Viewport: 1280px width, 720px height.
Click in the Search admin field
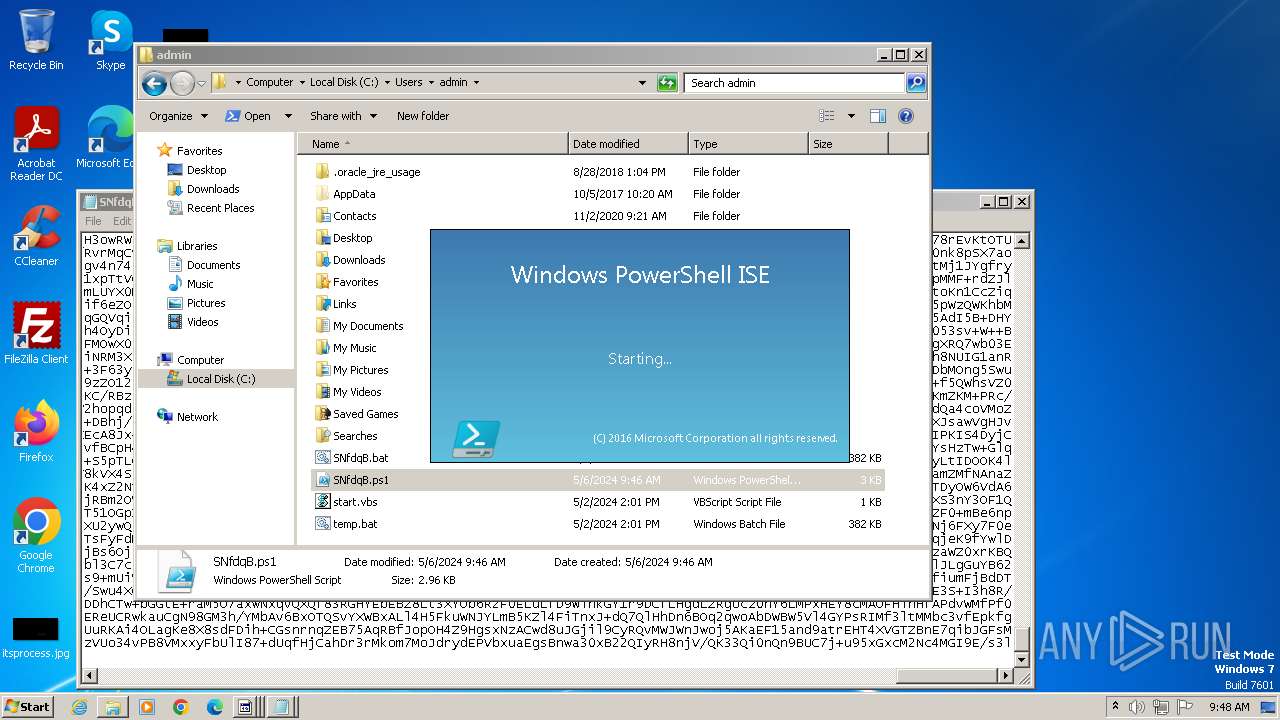pyautogui.click(x=794, y=83)
